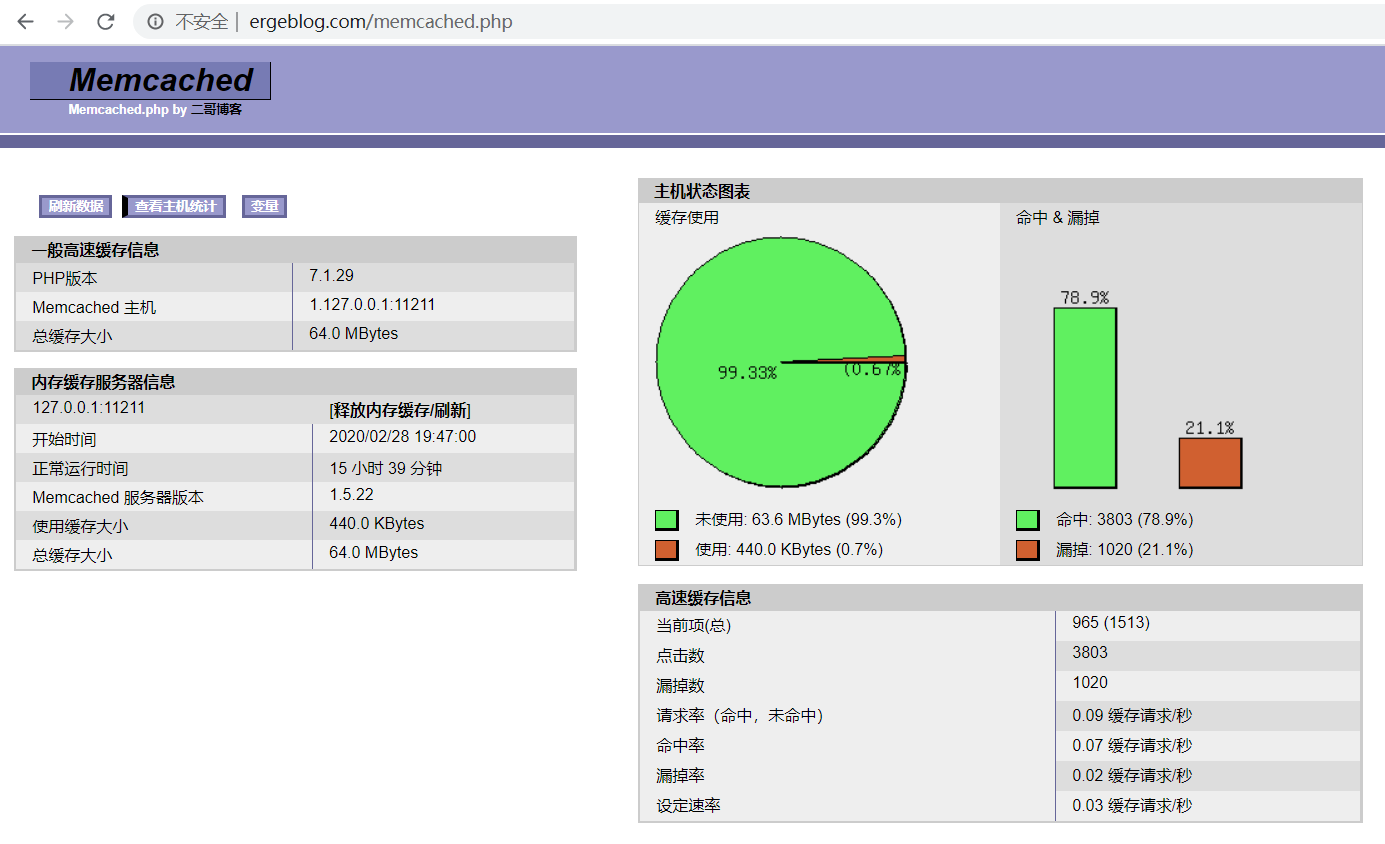The width and height of the screenshot is (1385, 844).
Task: Click the not-secure info icon
Action: pos(155,21)
